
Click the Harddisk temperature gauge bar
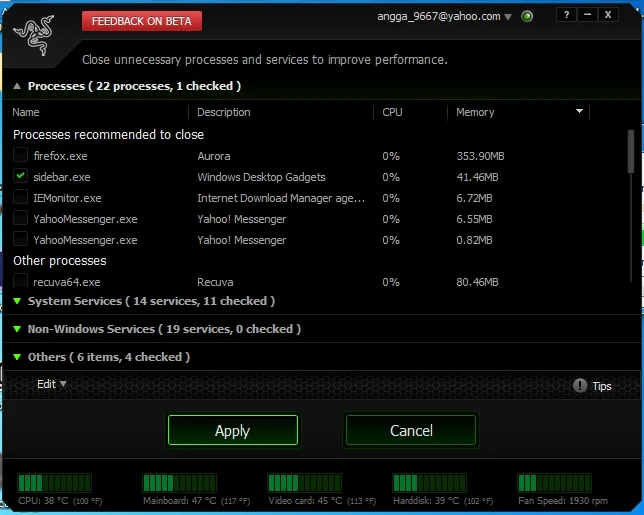429,483
